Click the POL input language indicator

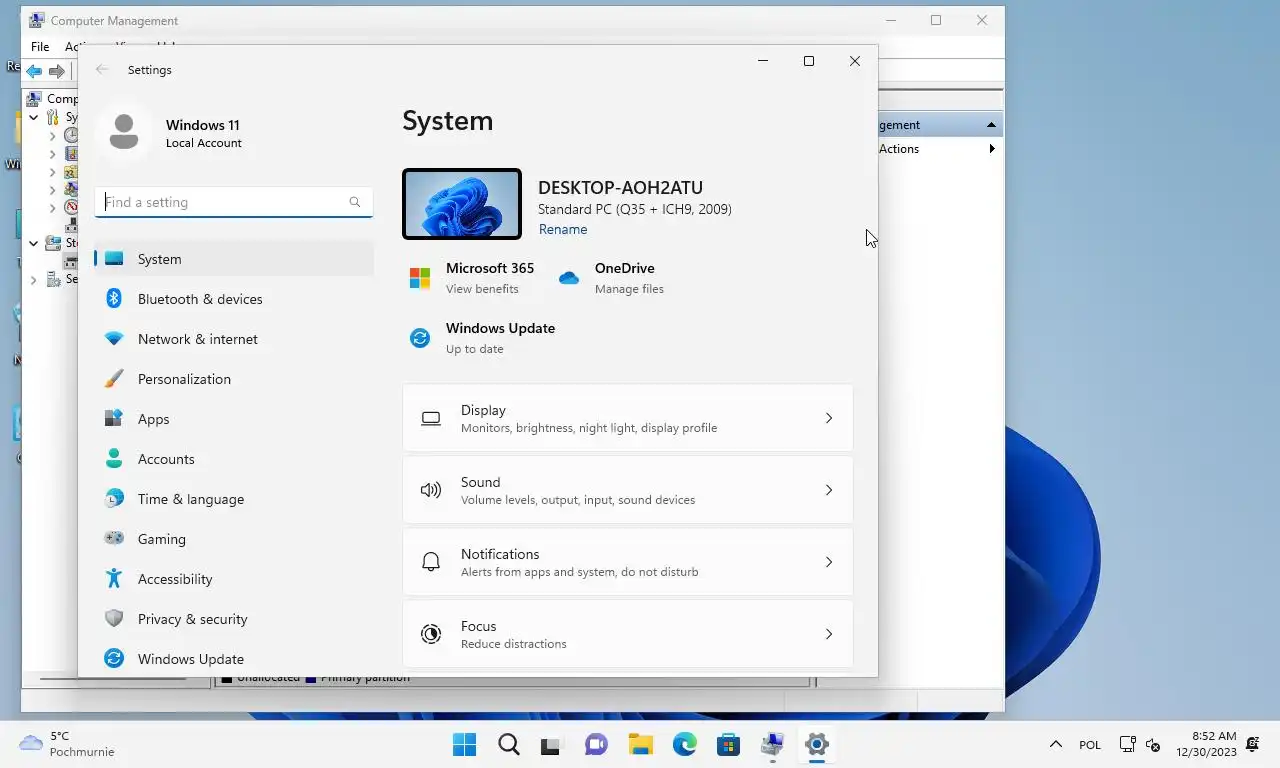[1090, 745]
